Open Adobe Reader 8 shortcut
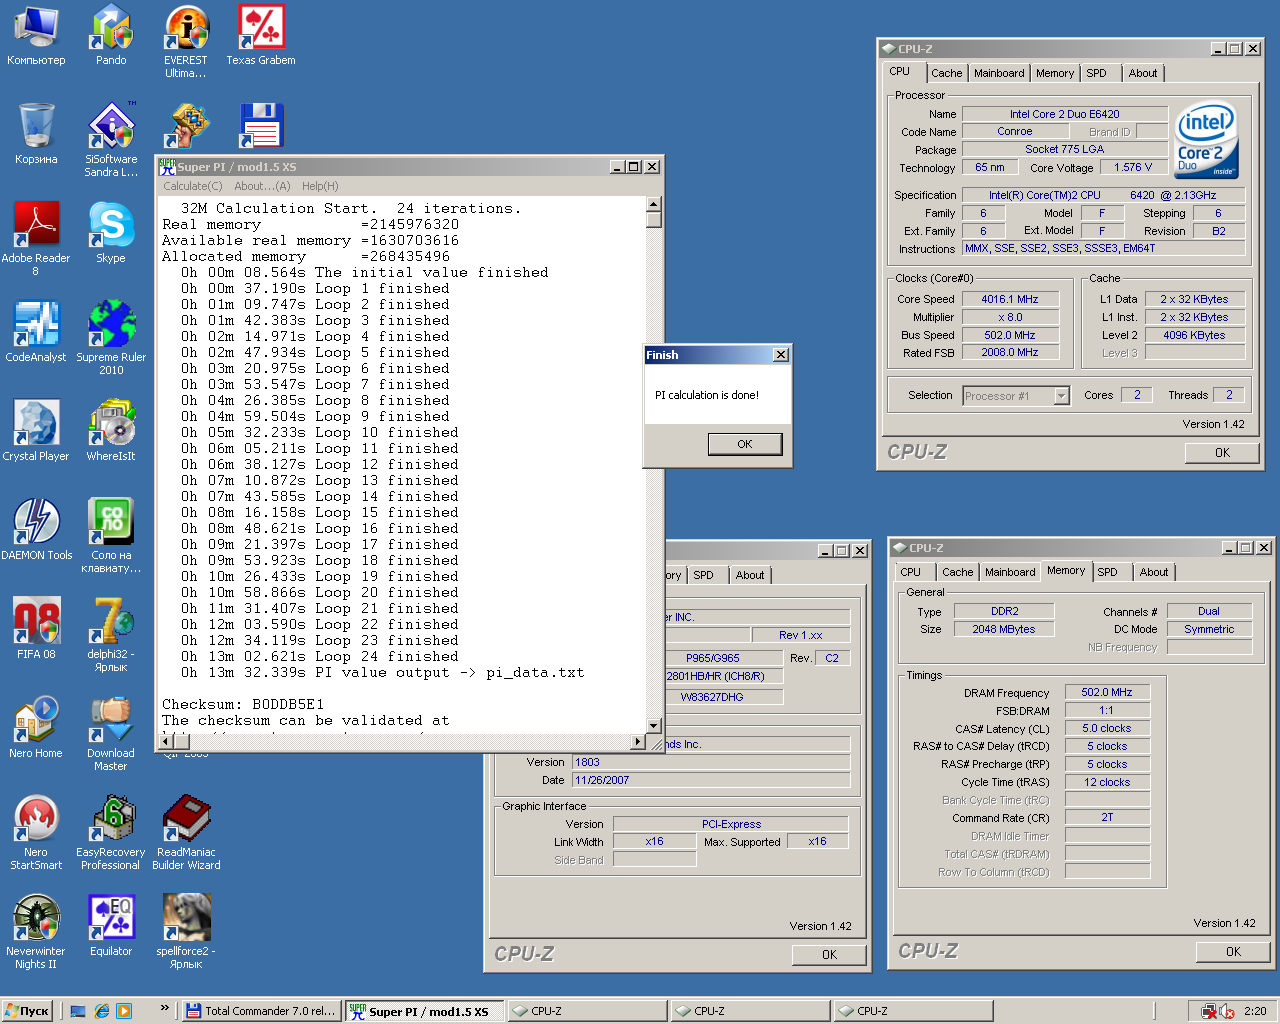Image resolution: width=1280 pixels, height=1024 pixels. [x=36, y=239]
